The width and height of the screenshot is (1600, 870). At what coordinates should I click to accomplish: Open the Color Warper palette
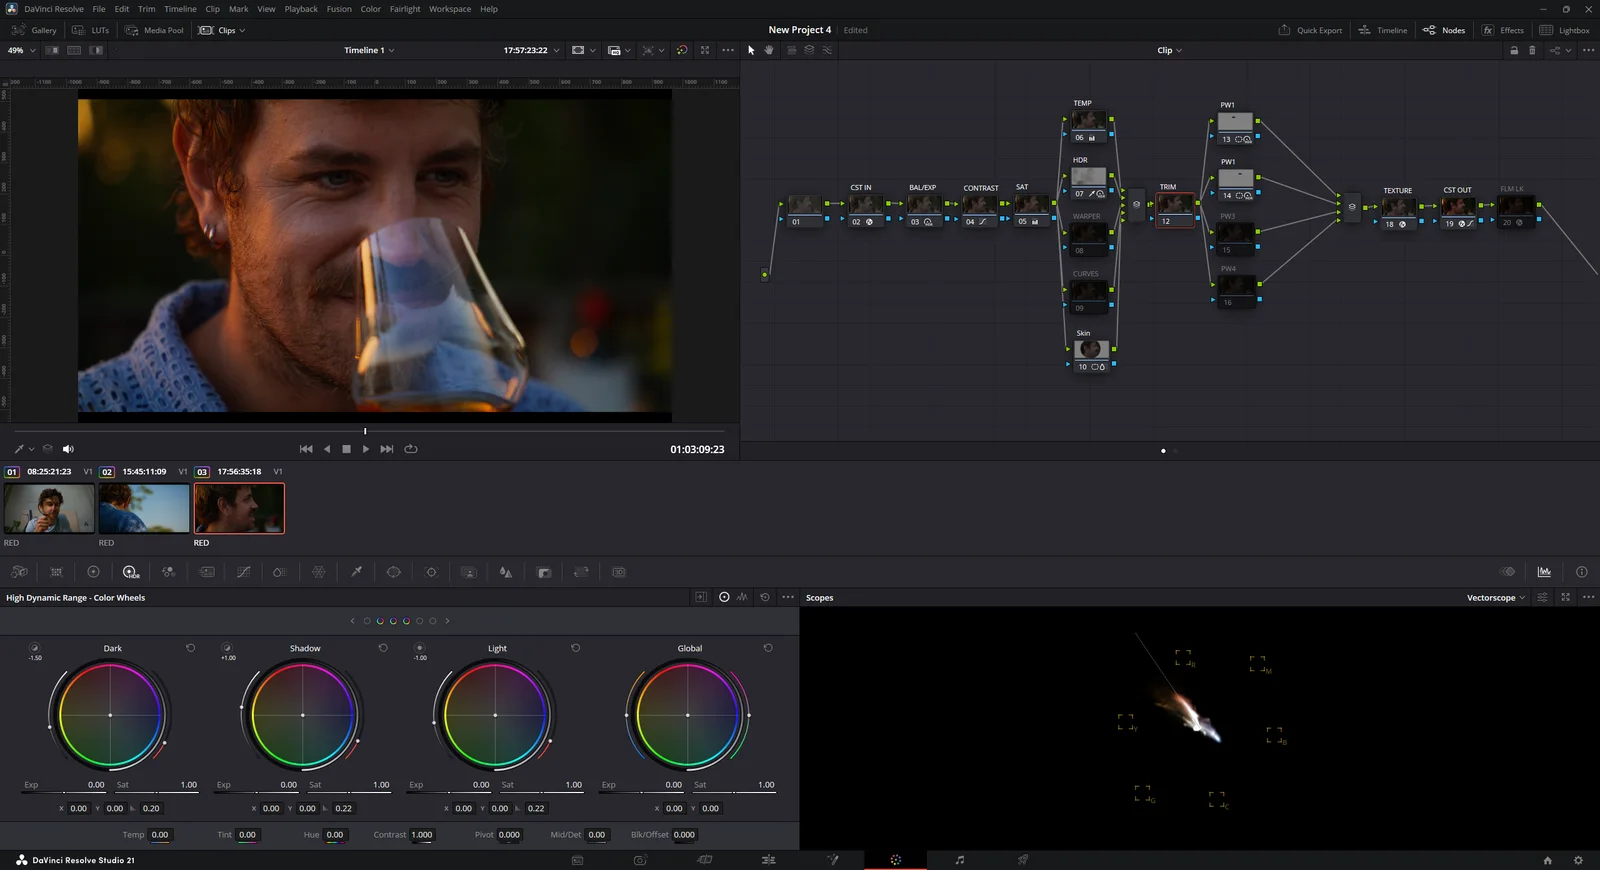pos(318,572)
